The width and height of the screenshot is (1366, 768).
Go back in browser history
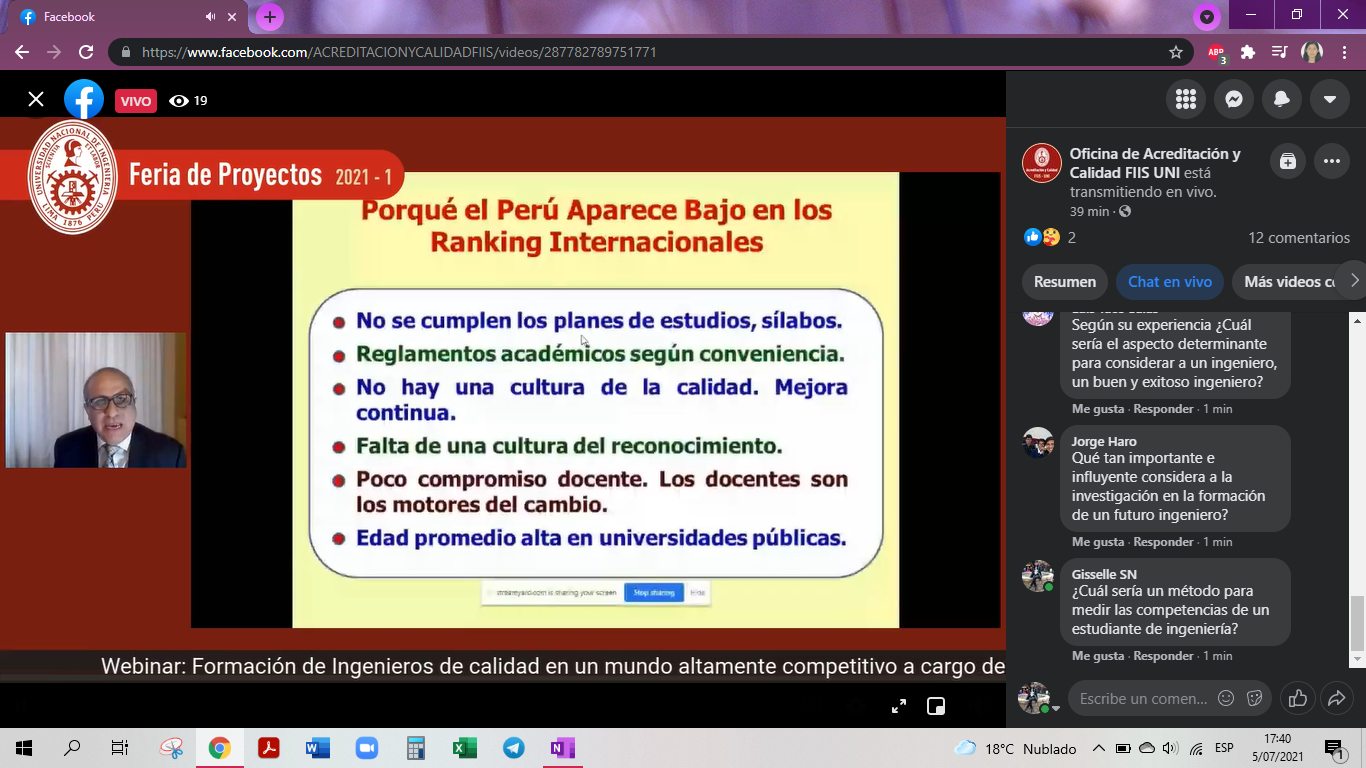[22, 52]
